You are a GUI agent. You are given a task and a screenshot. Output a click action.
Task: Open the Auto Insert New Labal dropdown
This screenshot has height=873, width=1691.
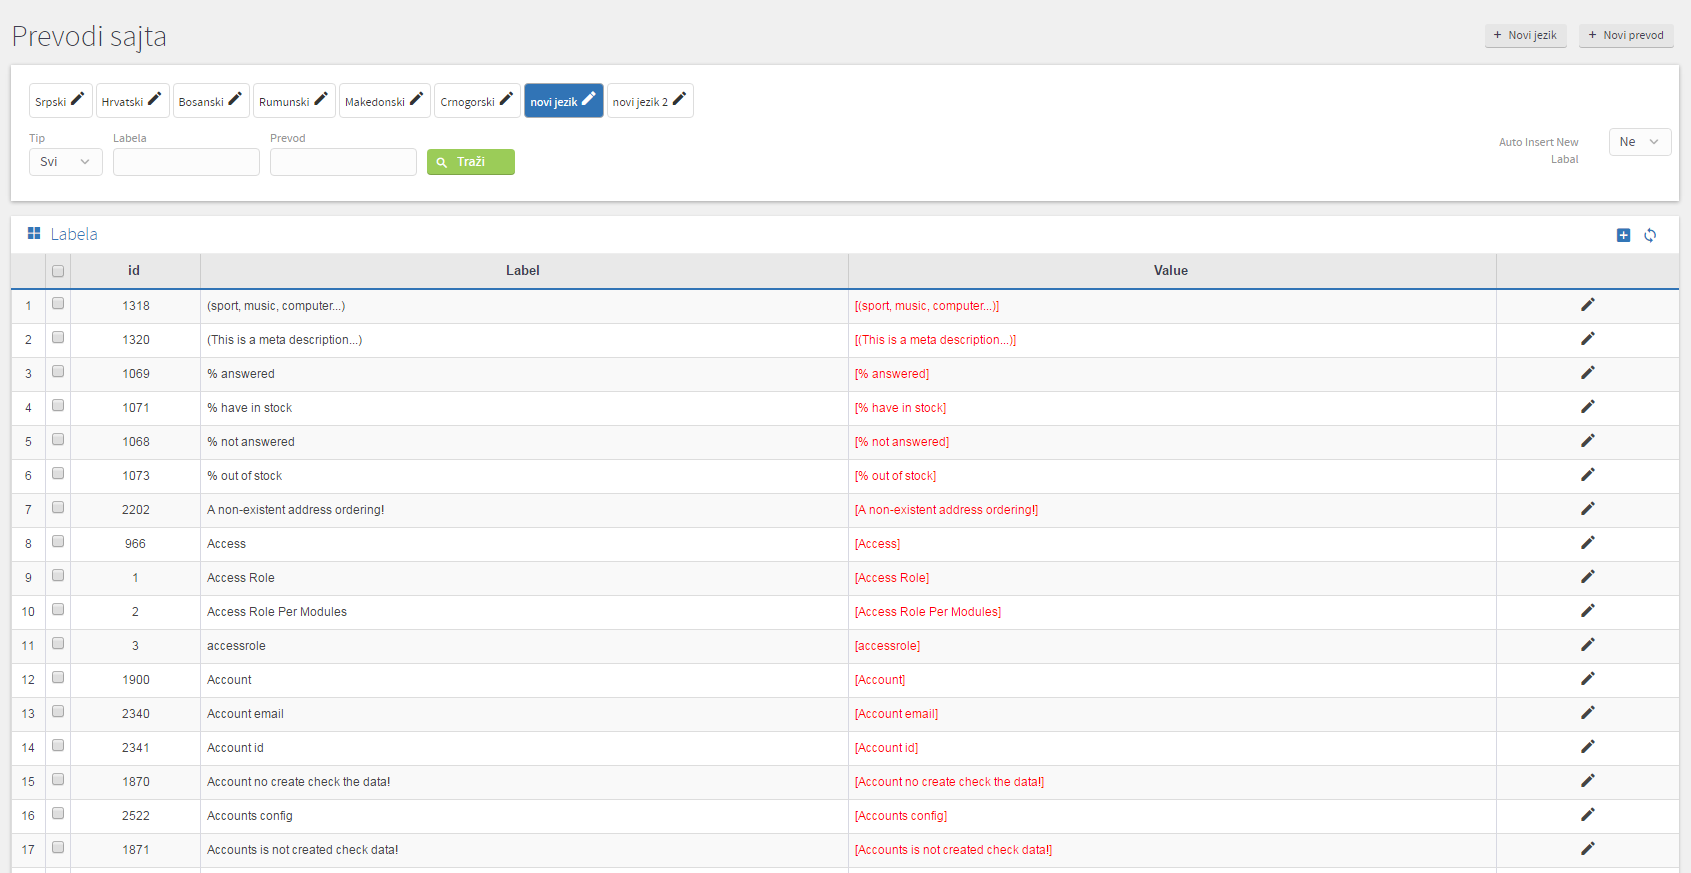pyautogui.click(x=1640, y=142)
